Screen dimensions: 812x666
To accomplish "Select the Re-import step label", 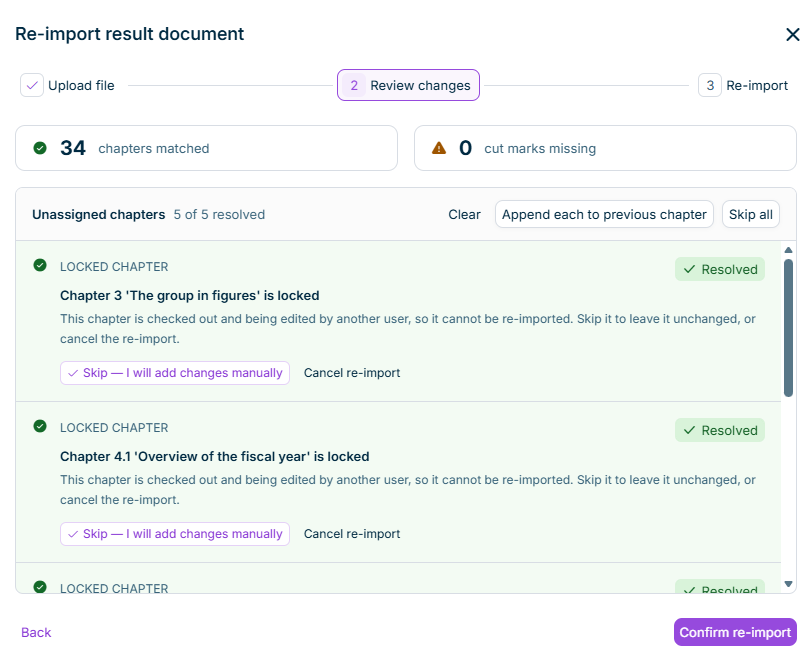I will 757,85.
